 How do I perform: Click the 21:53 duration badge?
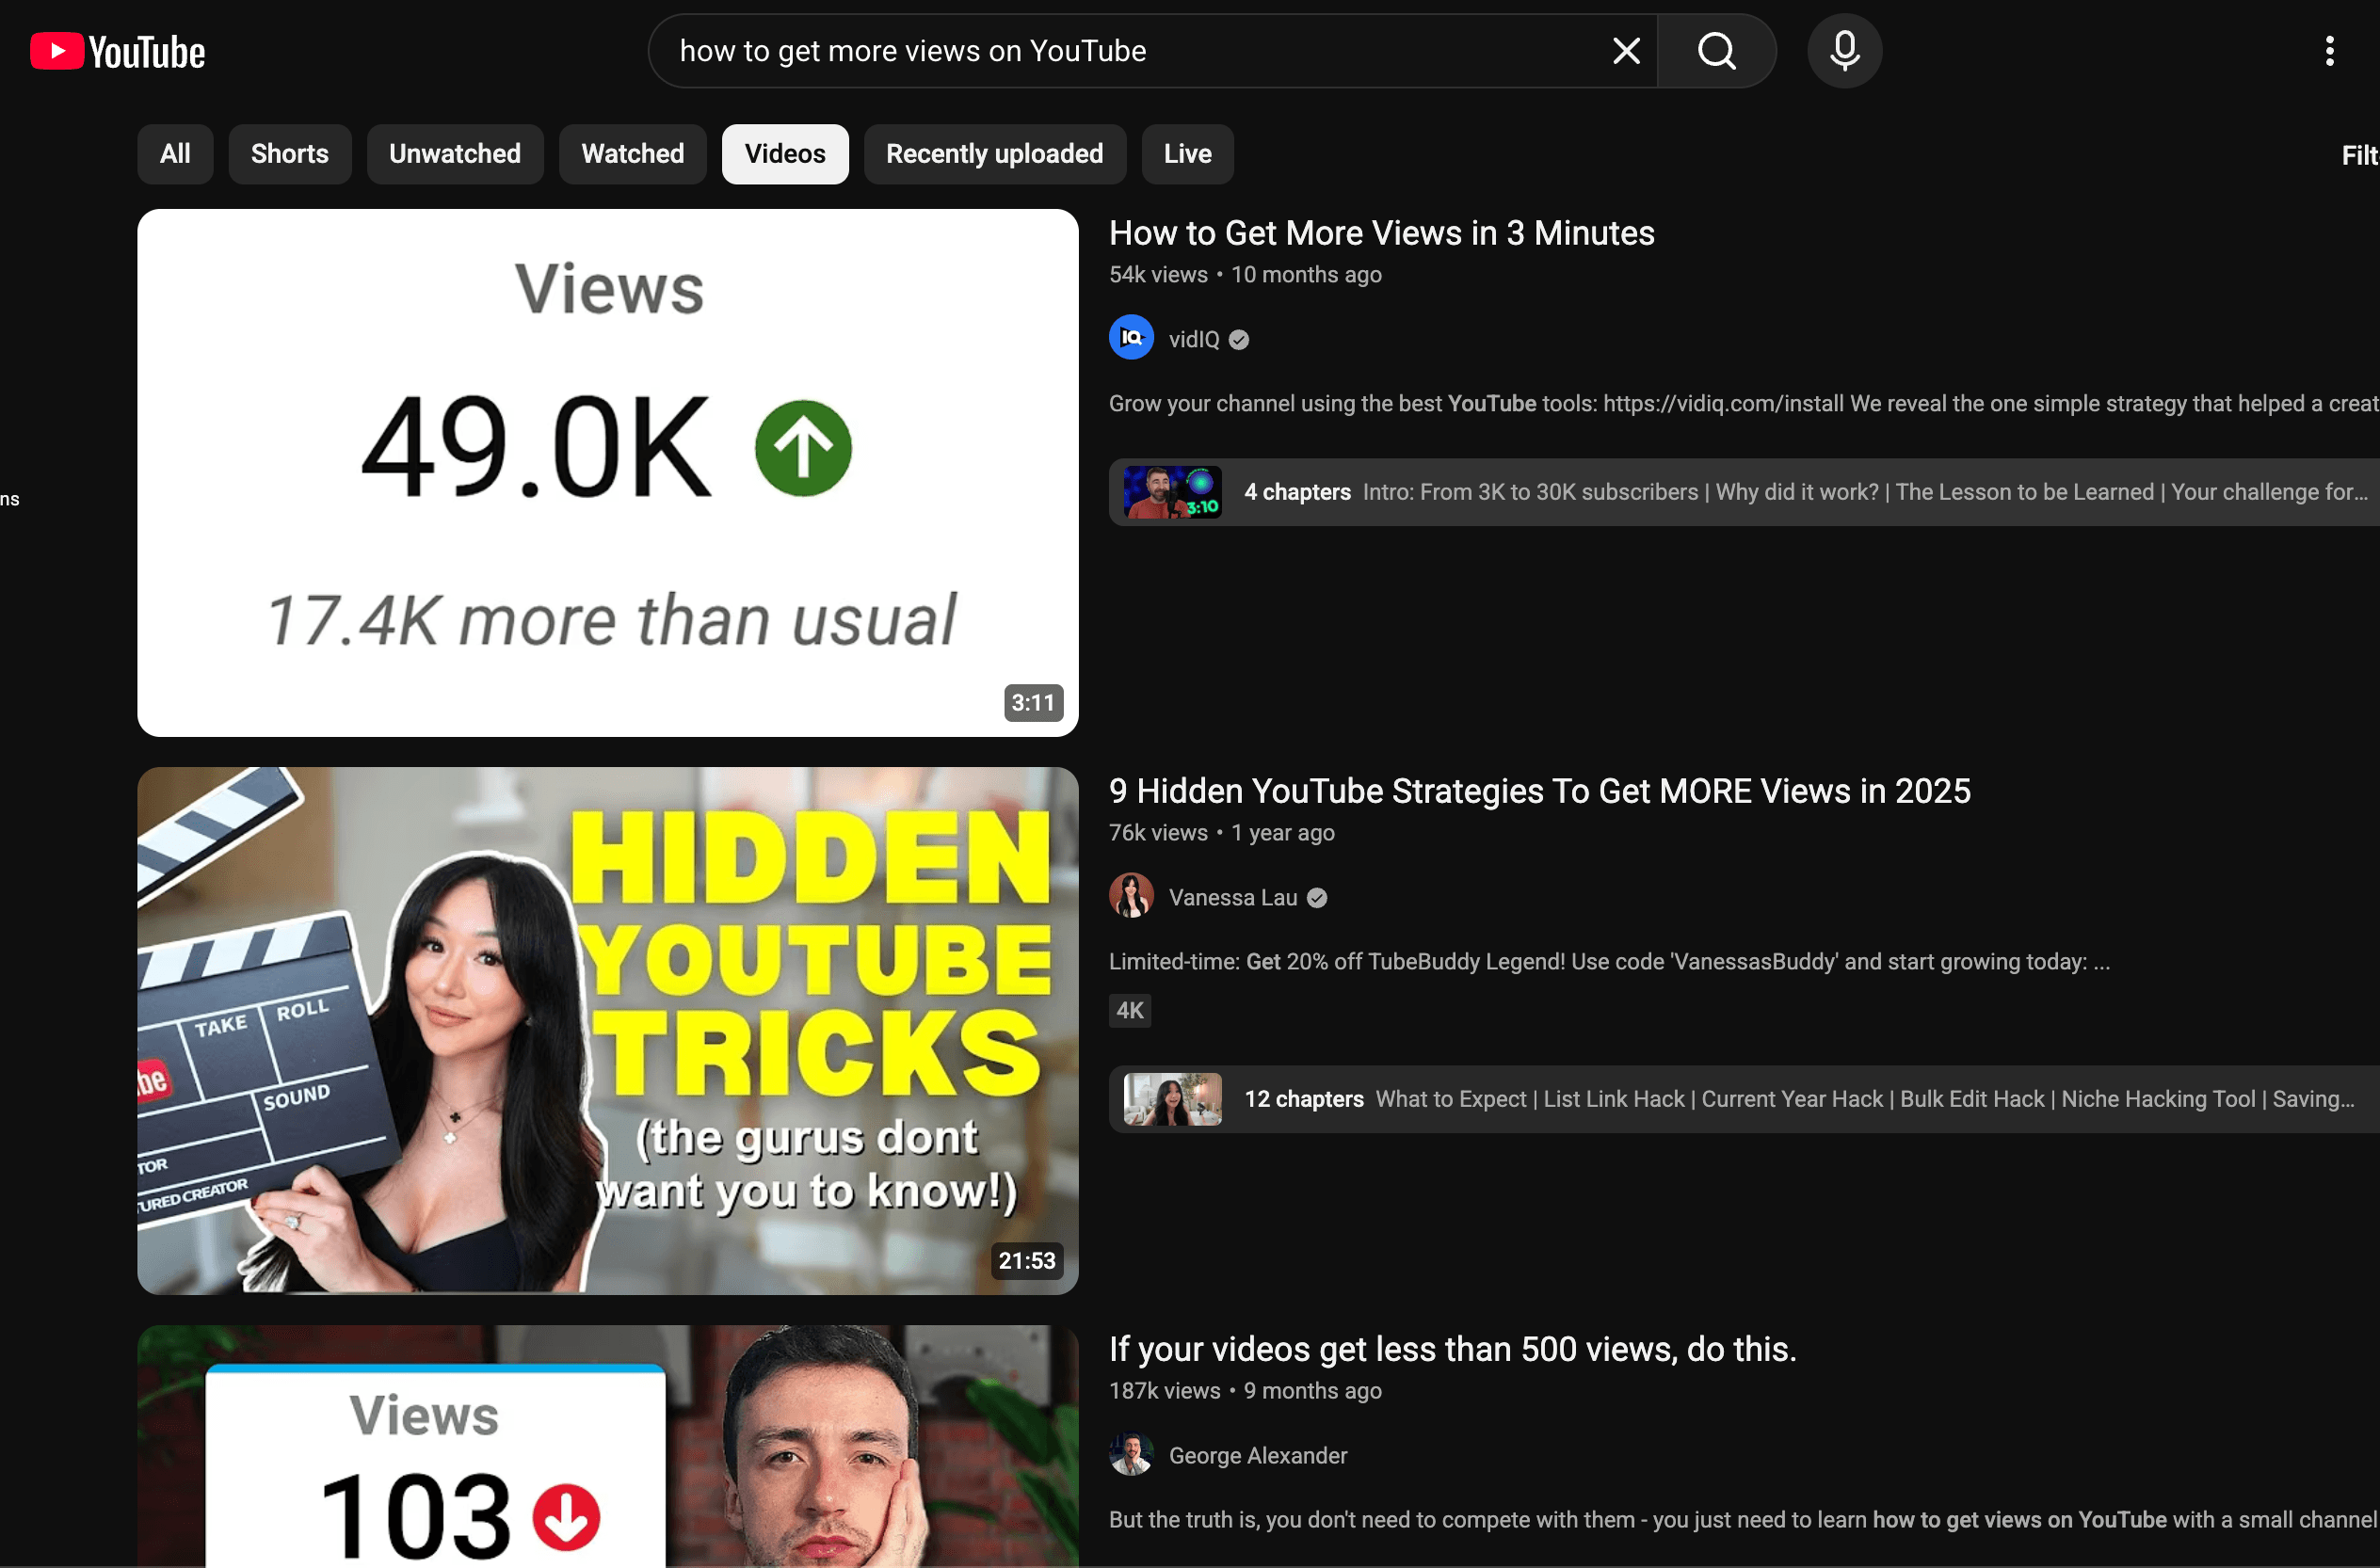click(x=1027, y=1260)
